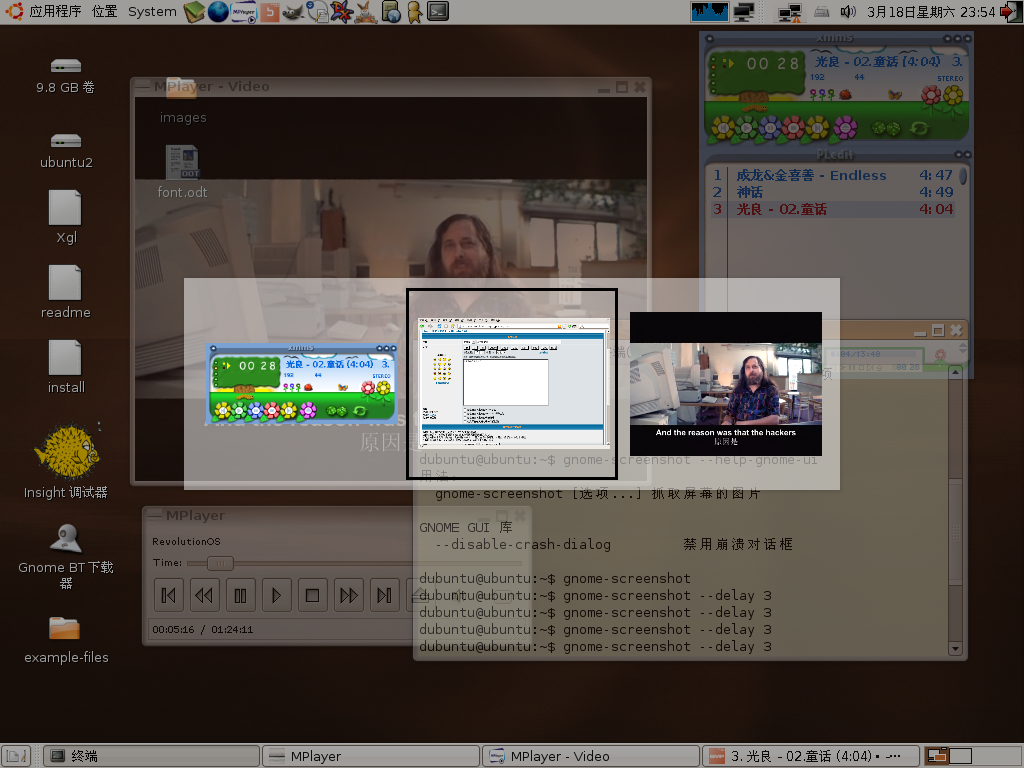
Task: Click the XMMS song title display
Action: click(888, 61)
